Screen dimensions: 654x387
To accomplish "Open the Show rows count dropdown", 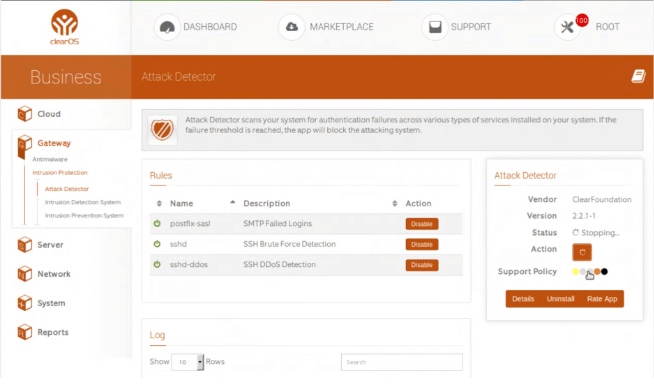I will [188, 362].
